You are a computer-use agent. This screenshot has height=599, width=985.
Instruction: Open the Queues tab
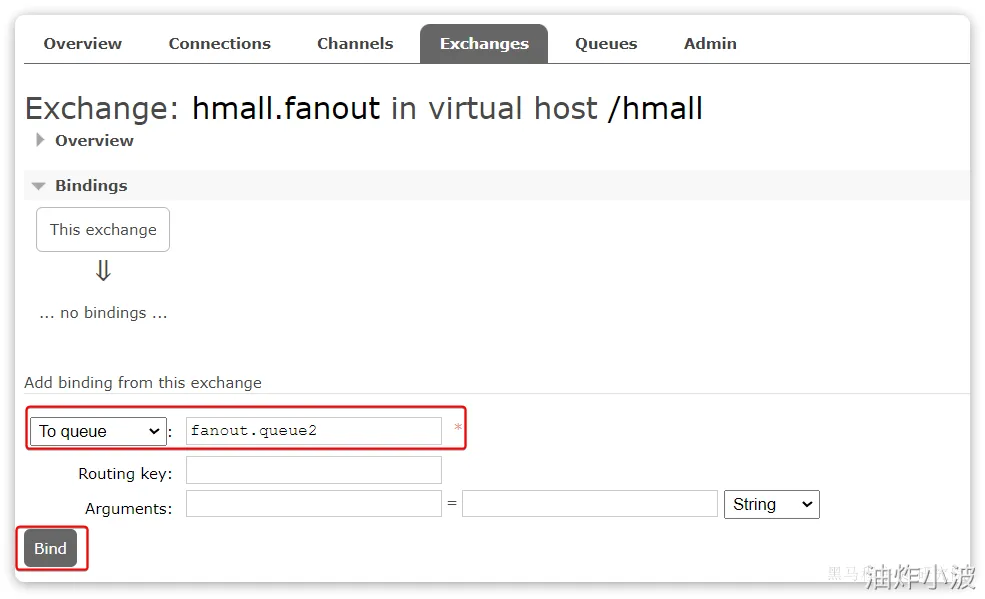(606, 44)
